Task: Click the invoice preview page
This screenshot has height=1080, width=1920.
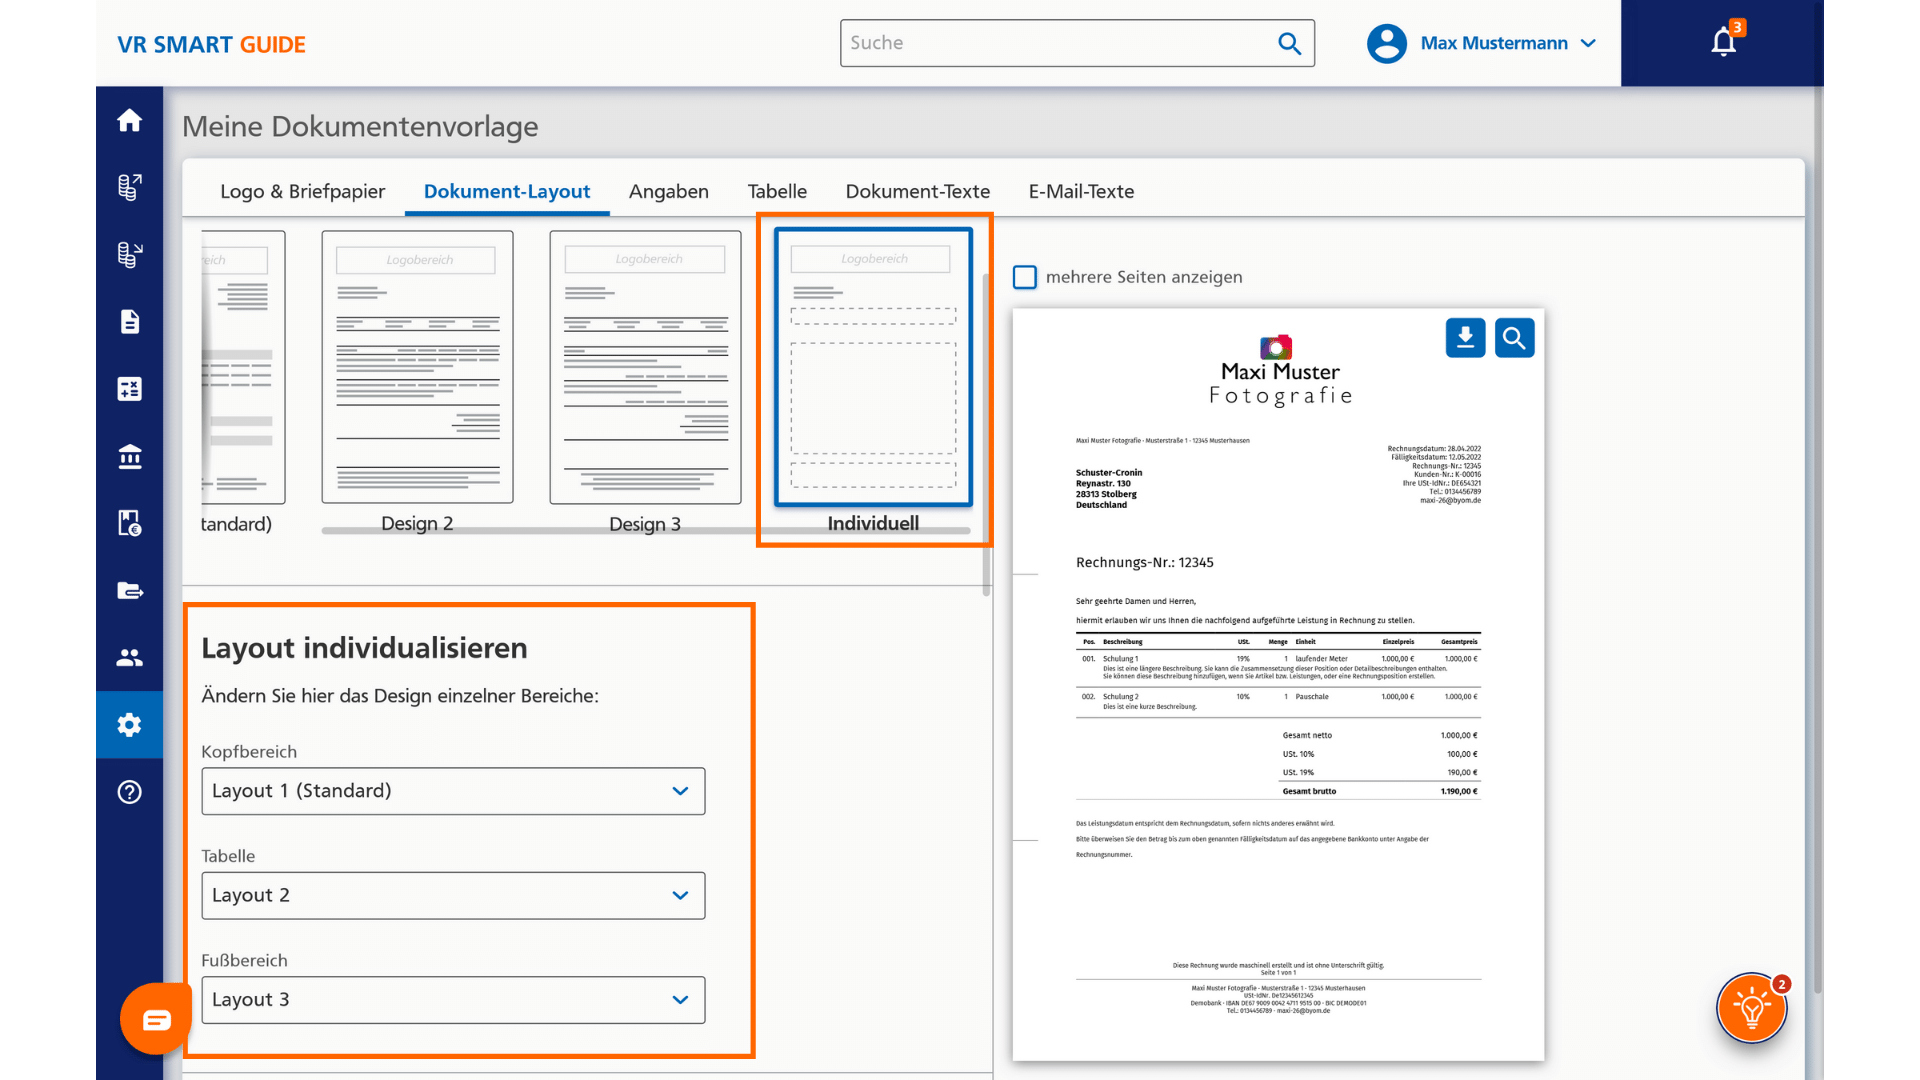Action: [x=1278, y=685]
